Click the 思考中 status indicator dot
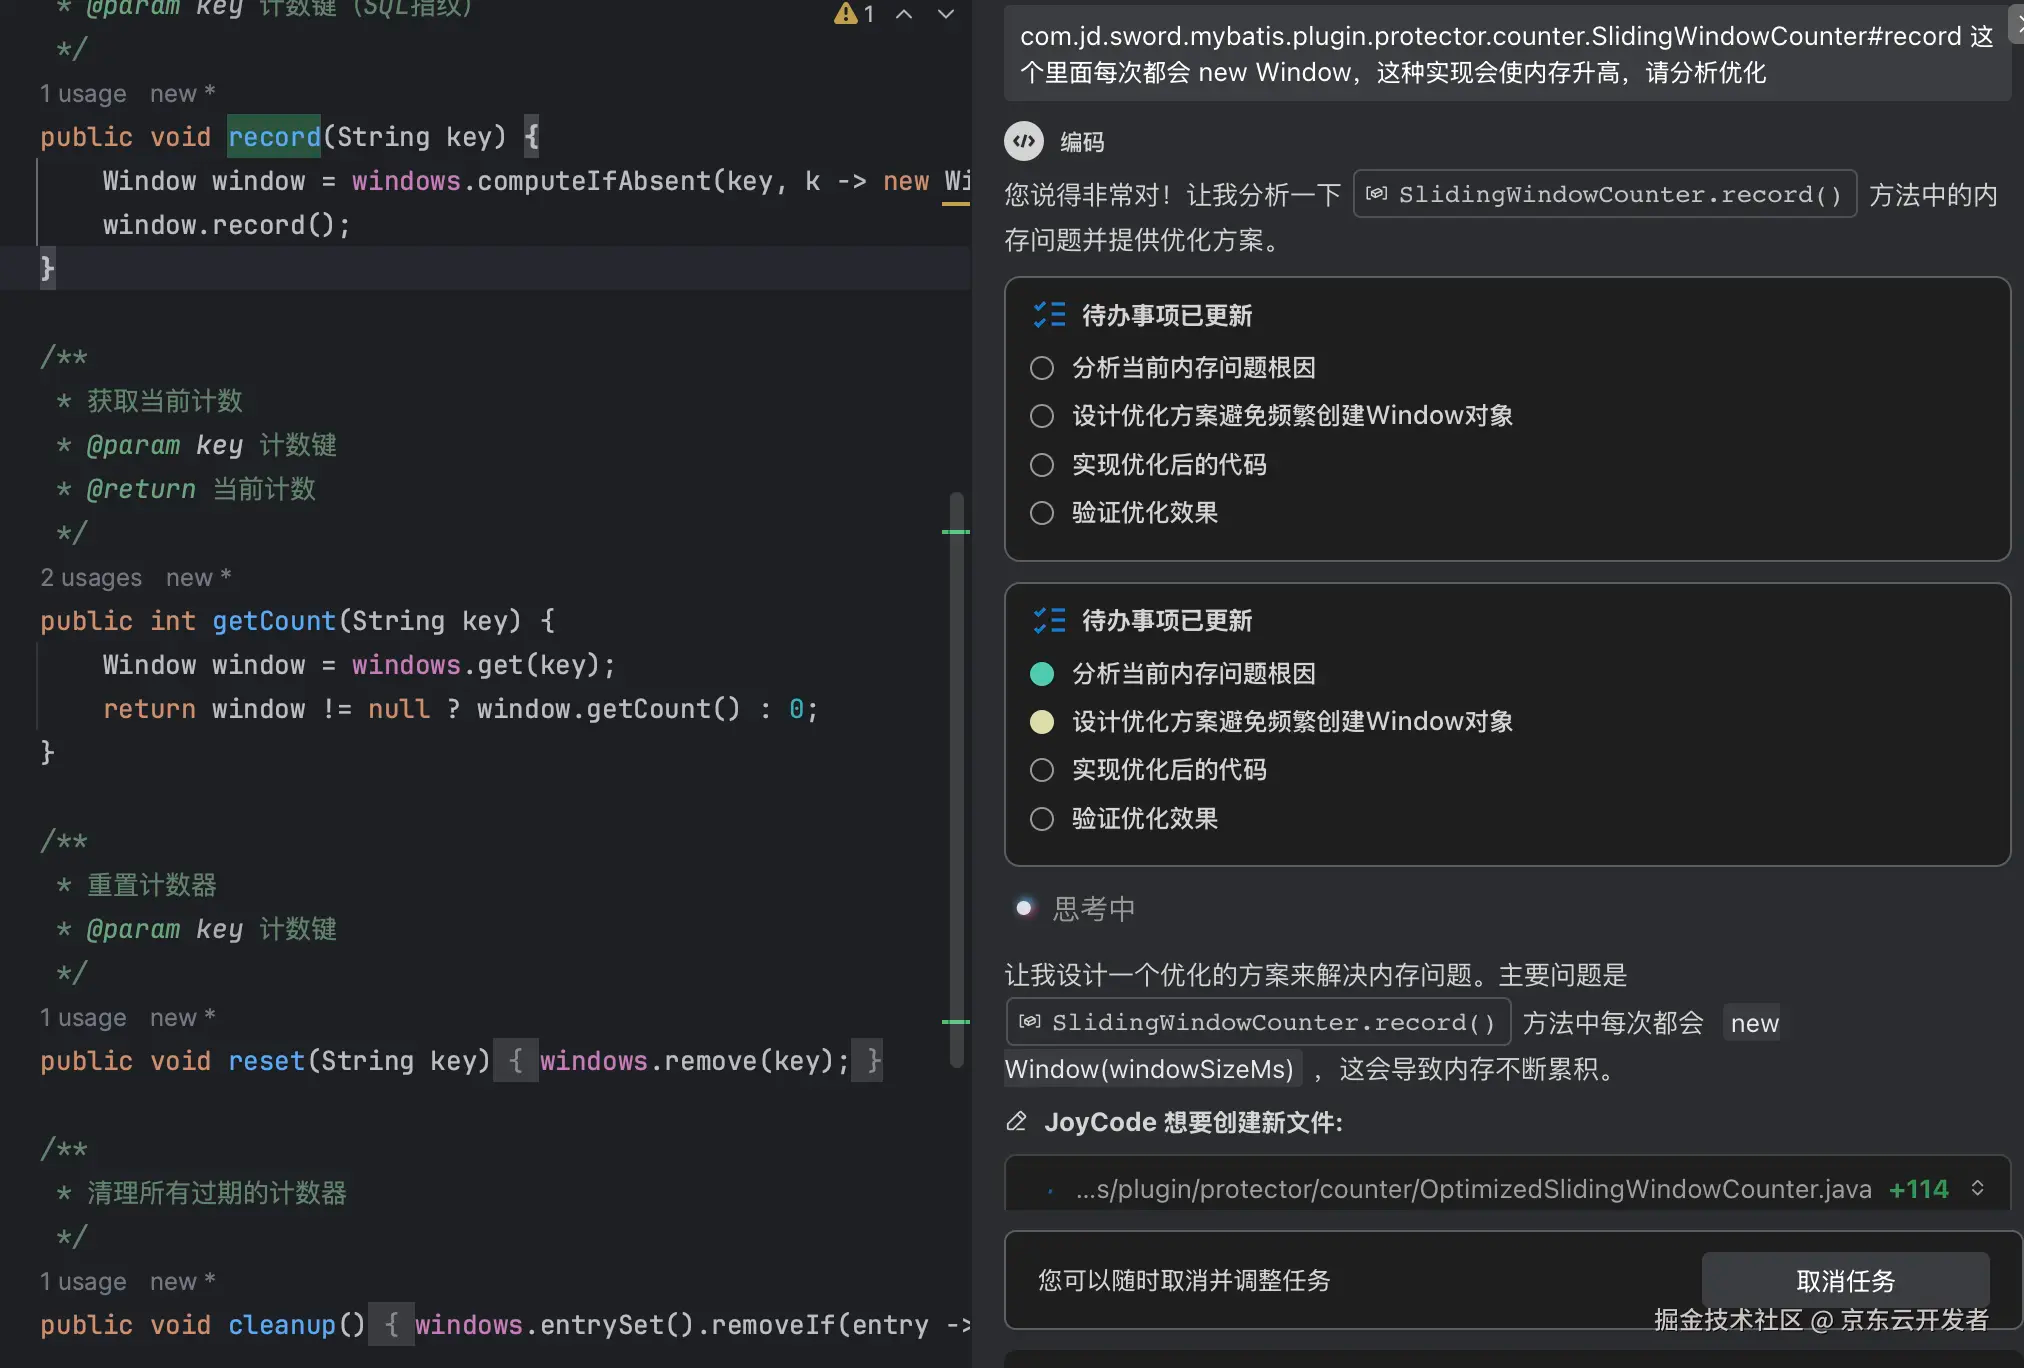 1025,908
